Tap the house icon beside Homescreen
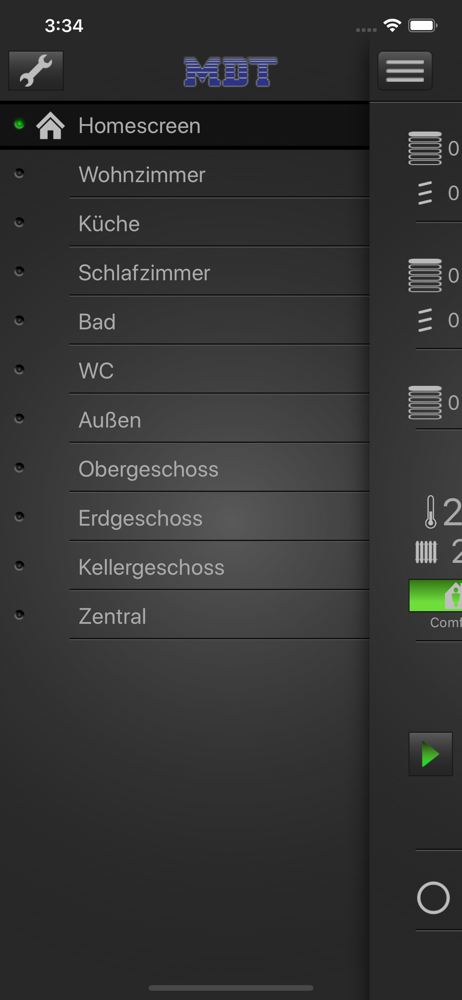The image size is (462, 1000). (x=50, y=126)
